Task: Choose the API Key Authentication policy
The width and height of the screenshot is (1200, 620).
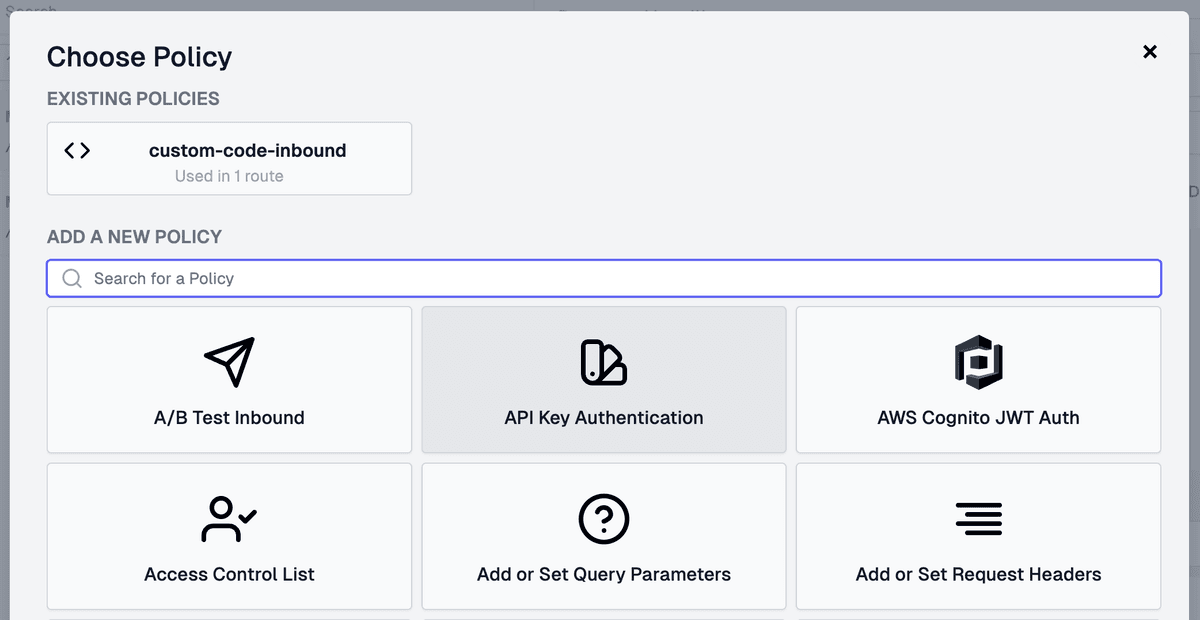Action: 603,380
